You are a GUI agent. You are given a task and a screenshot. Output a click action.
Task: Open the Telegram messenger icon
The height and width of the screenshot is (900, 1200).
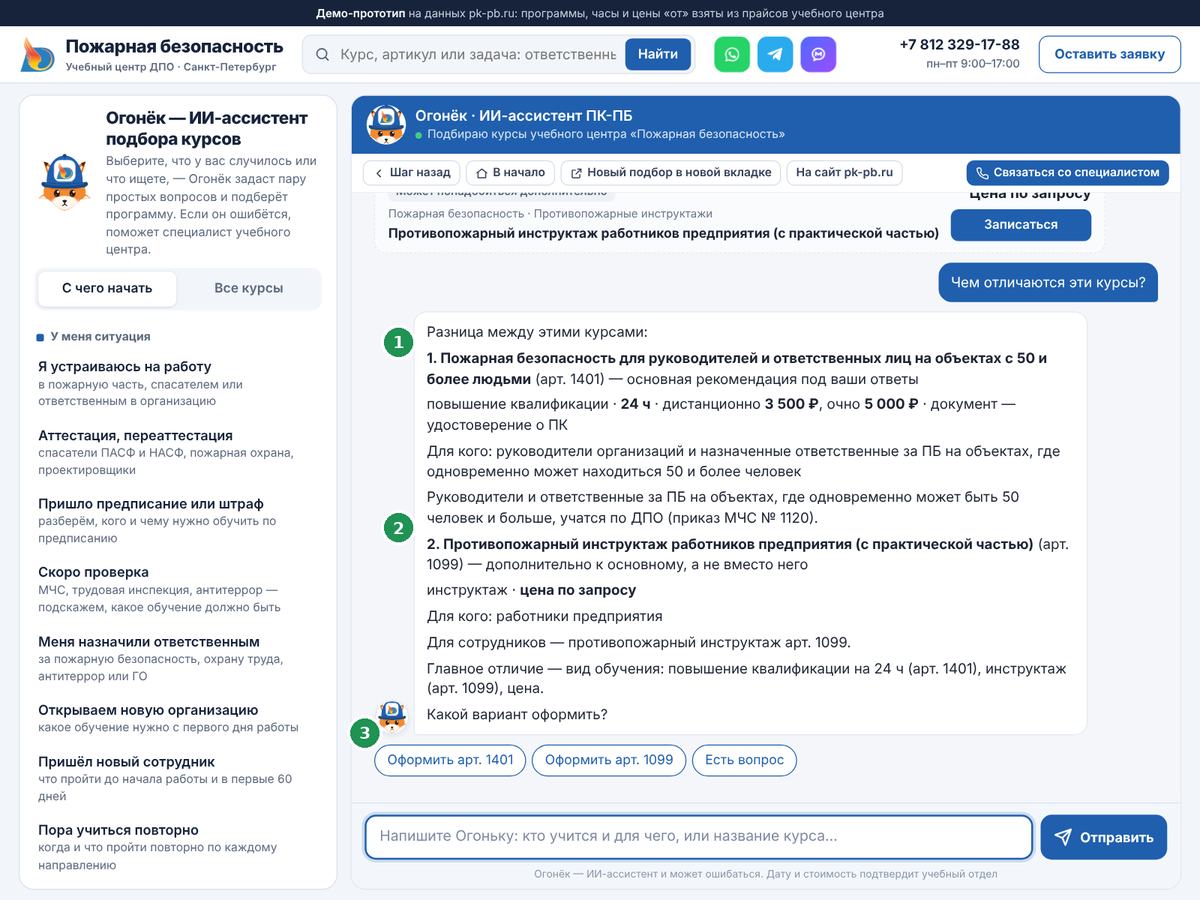click(x=775, y=54)
